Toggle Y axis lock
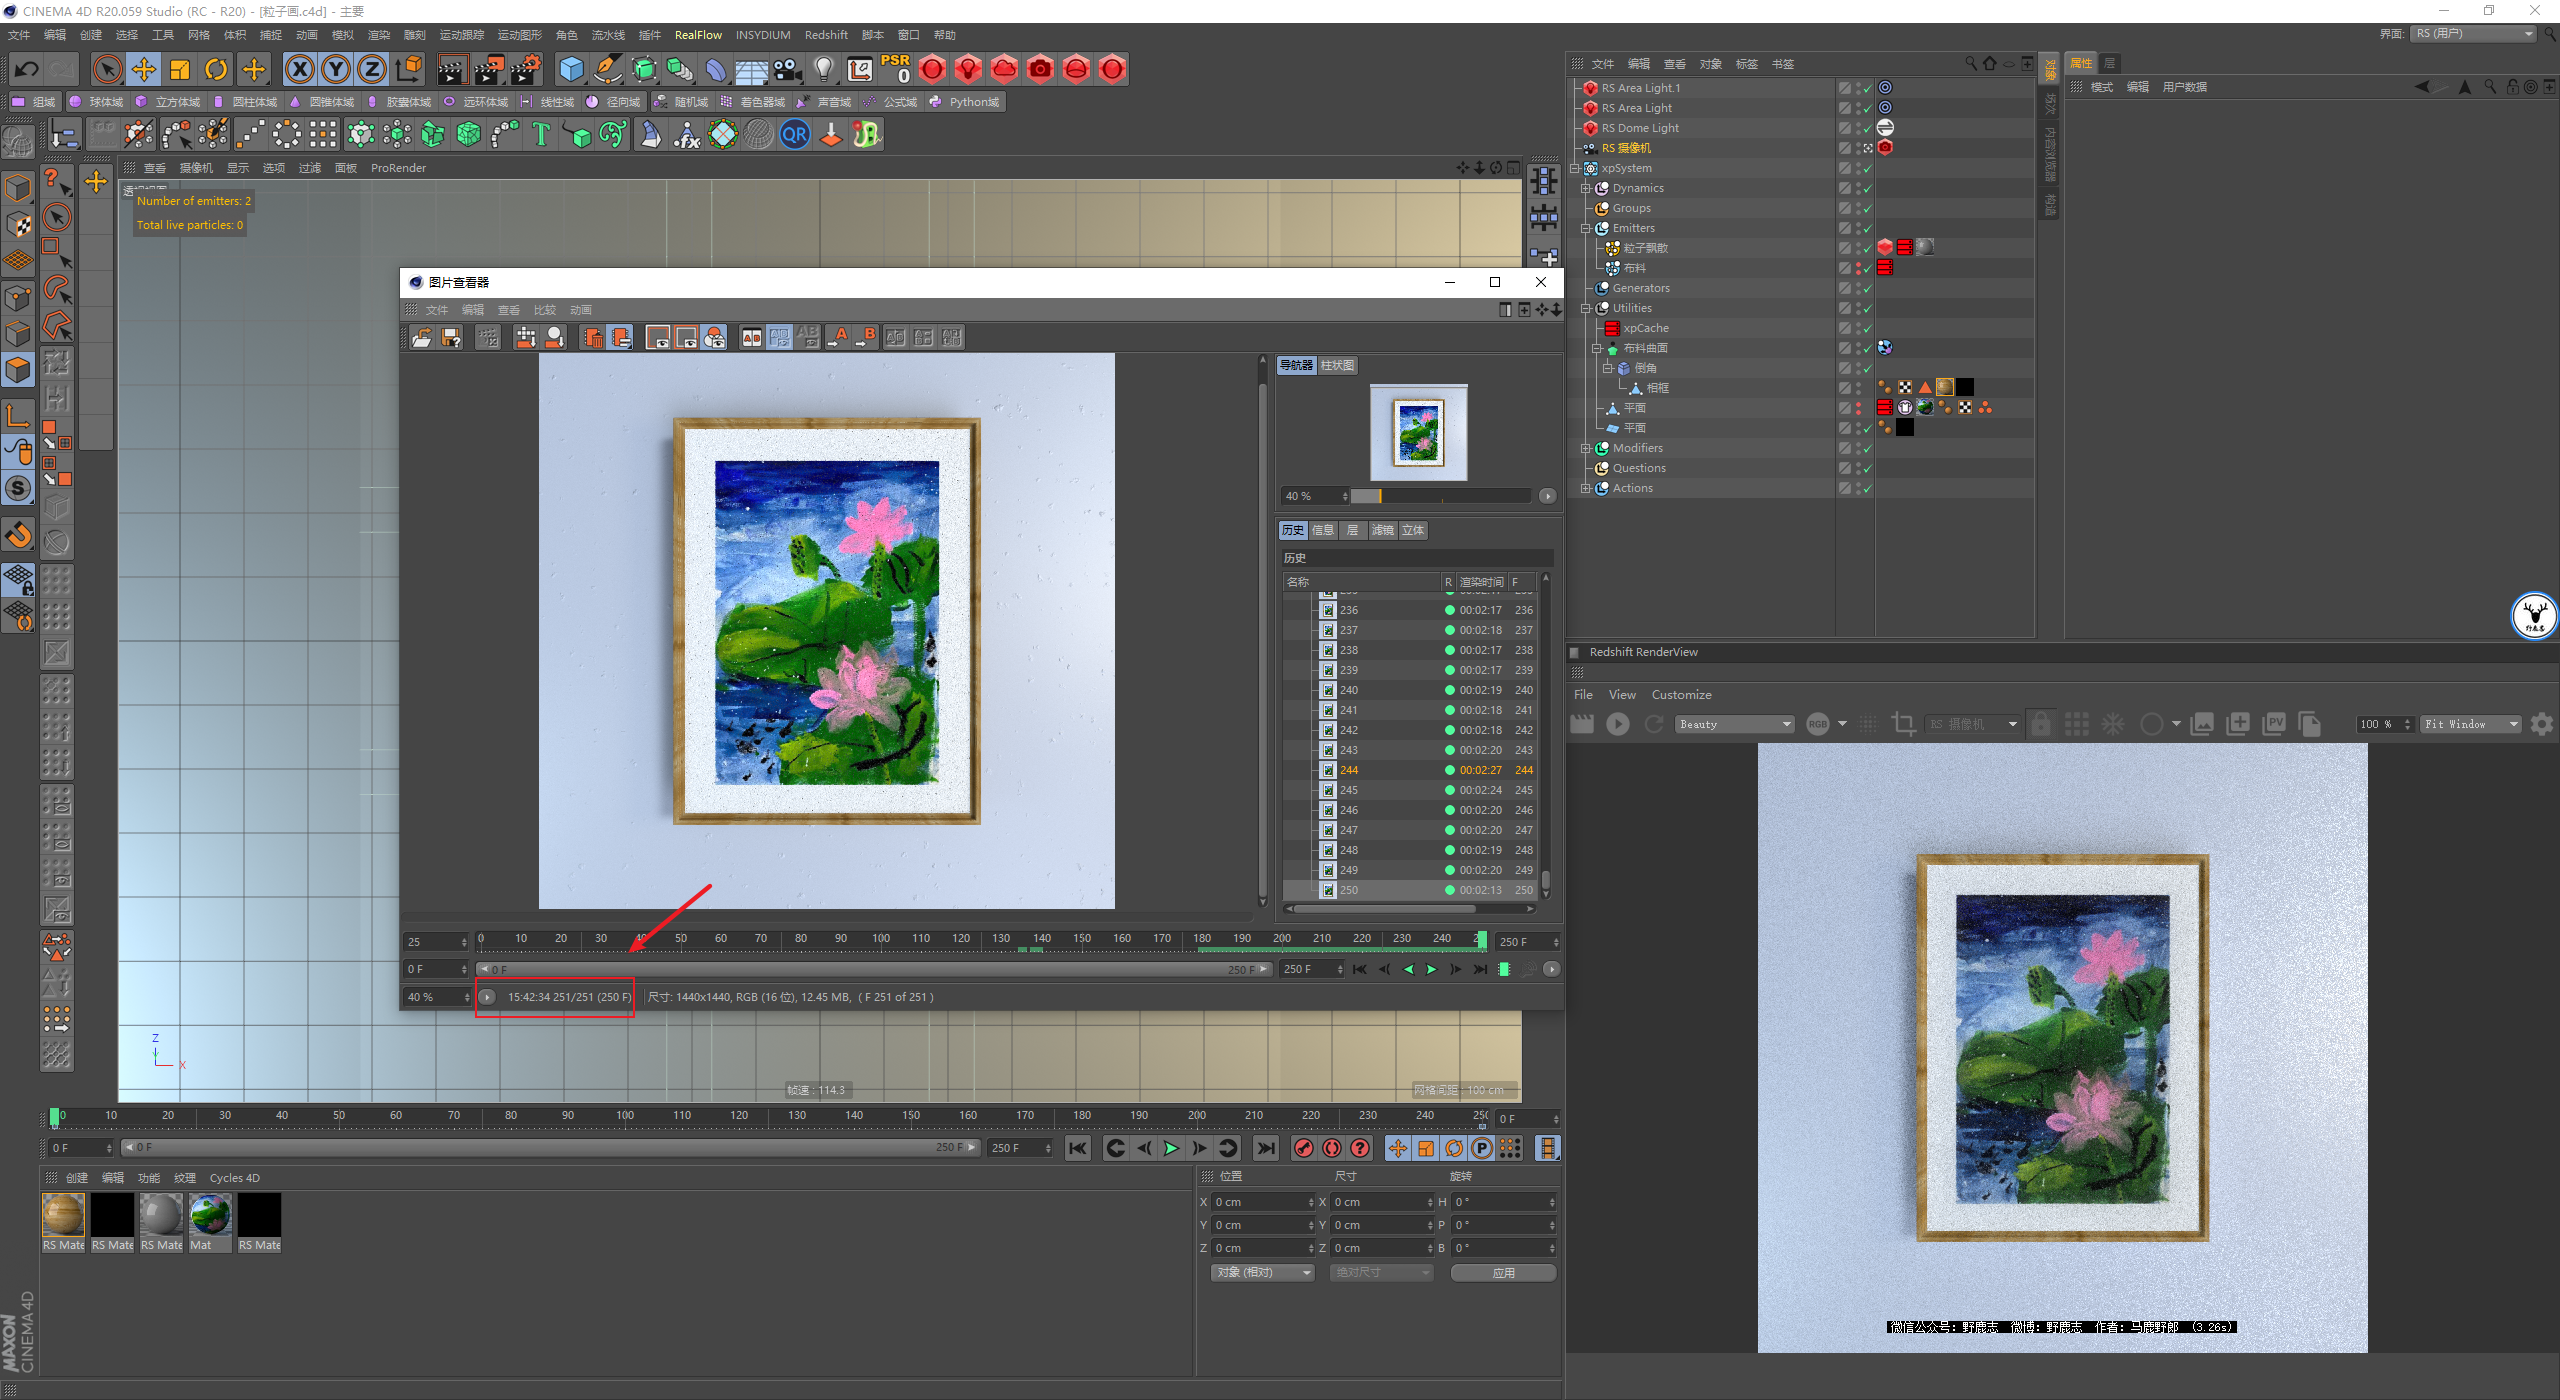2560x1400 pixels. 336,69
